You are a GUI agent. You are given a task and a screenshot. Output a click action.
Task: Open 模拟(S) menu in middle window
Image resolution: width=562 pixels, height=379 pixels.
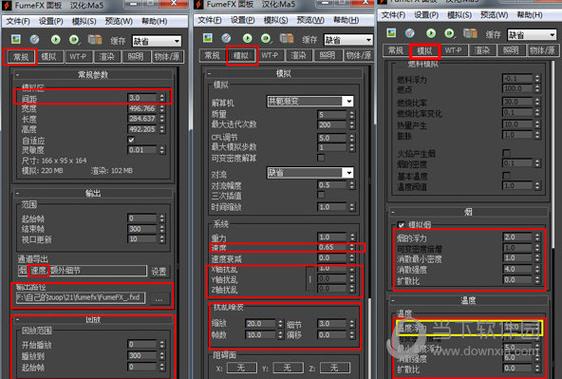(x=276, y=20)
